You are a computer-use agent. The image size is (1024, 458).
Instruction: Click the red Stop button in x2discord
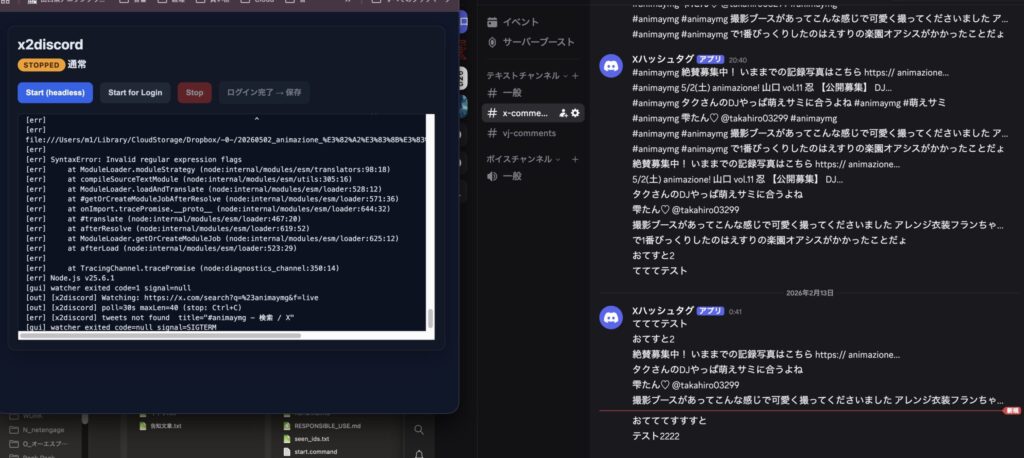tap(195, 93)
